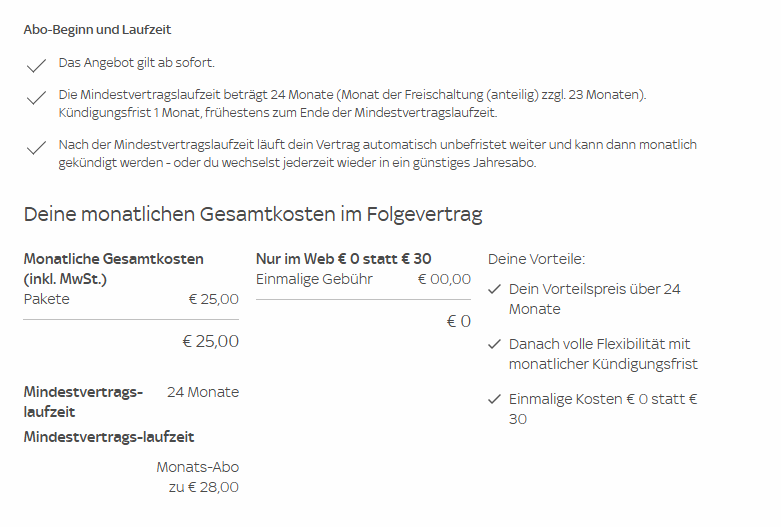Click the 'Pakete' row label
Viewport: 781px width, 527px height.
click(46, 299)
